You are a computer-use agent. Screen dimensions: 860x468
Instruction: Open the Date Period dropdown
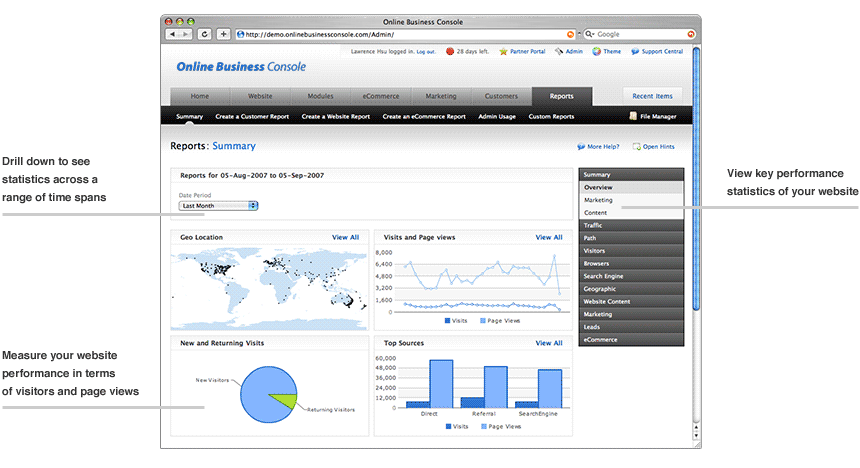tap(219, 206)
